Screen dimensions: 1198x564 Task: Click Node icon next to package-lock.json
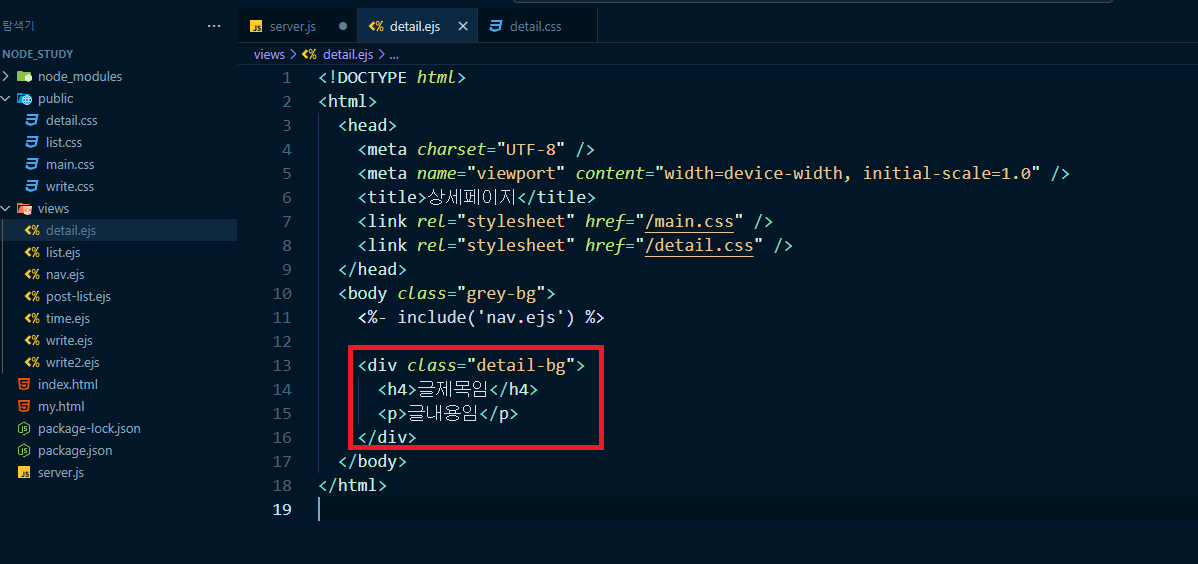tap(24, 429)
